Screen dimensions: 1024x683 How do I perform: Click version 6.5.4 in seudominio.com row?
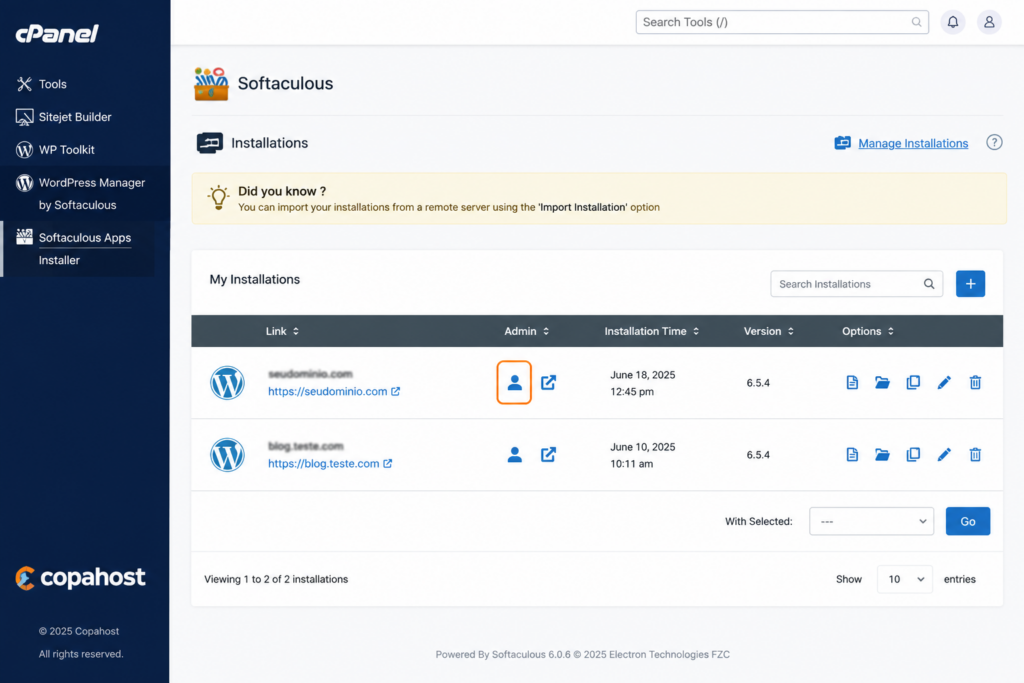pyautogui.click(x=758, y=383)
